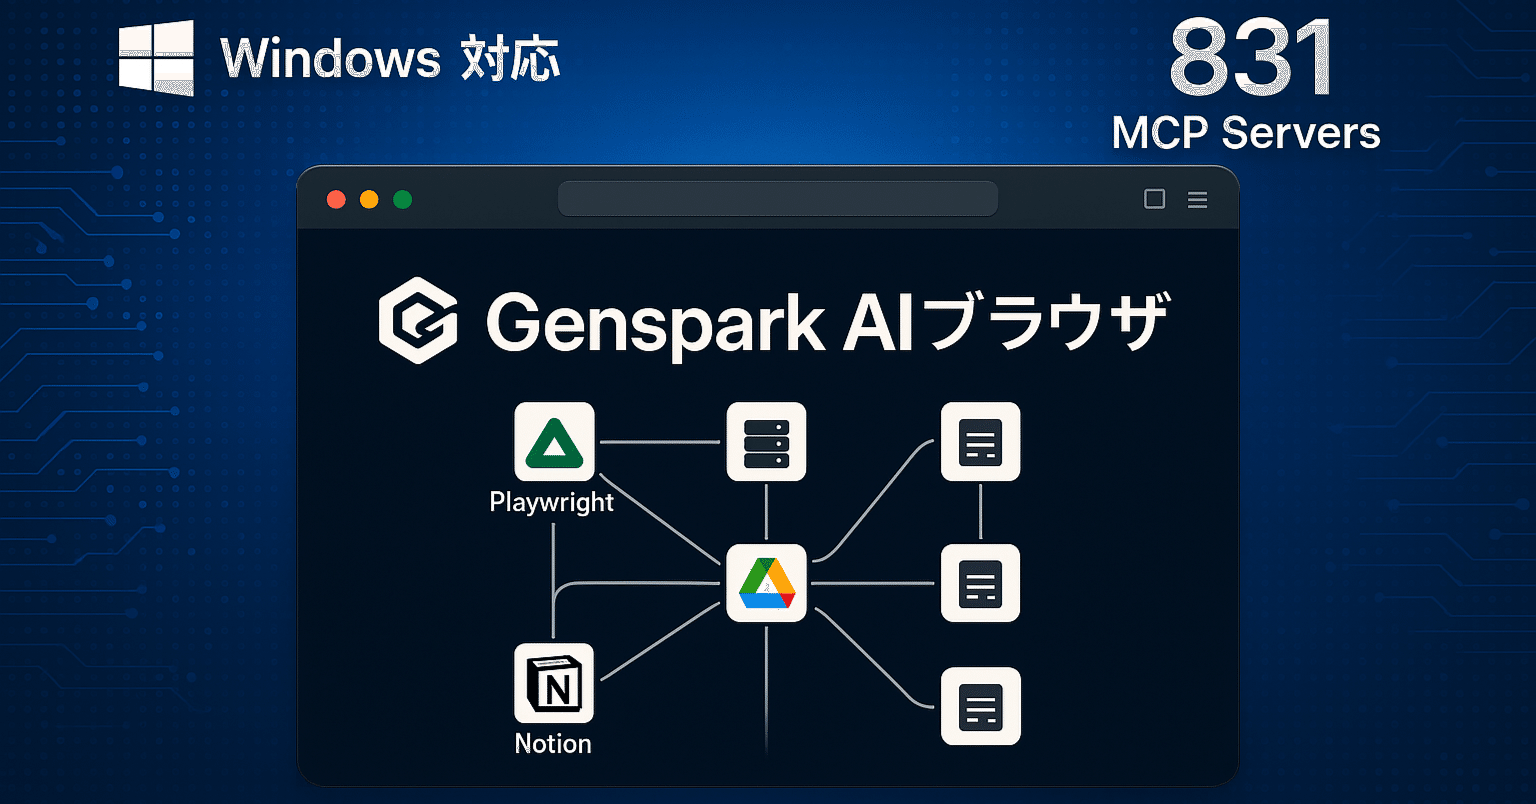This screenshot has width=1536, height=804.
Task: Select the server rack icon
Action: 766,442
